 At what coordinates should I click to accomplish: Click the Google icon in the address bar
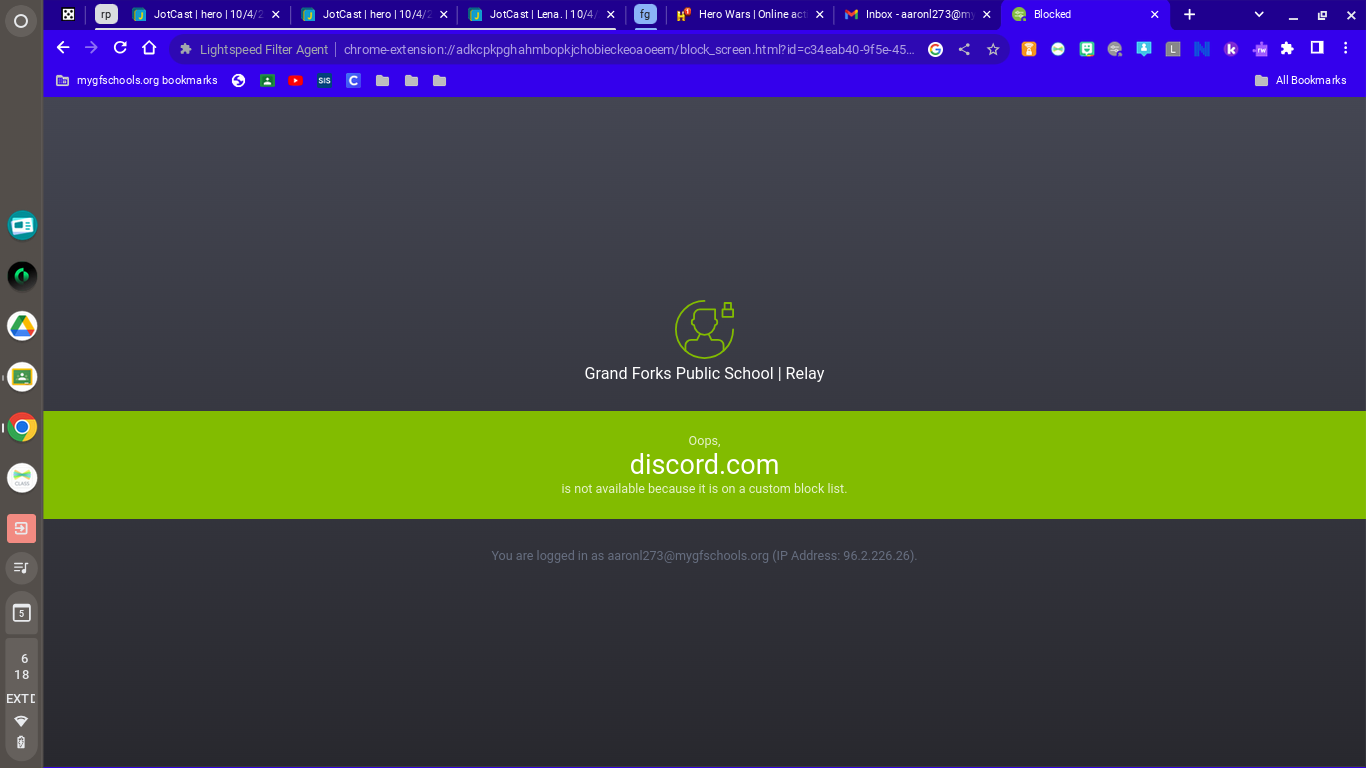tap(936, 49)
